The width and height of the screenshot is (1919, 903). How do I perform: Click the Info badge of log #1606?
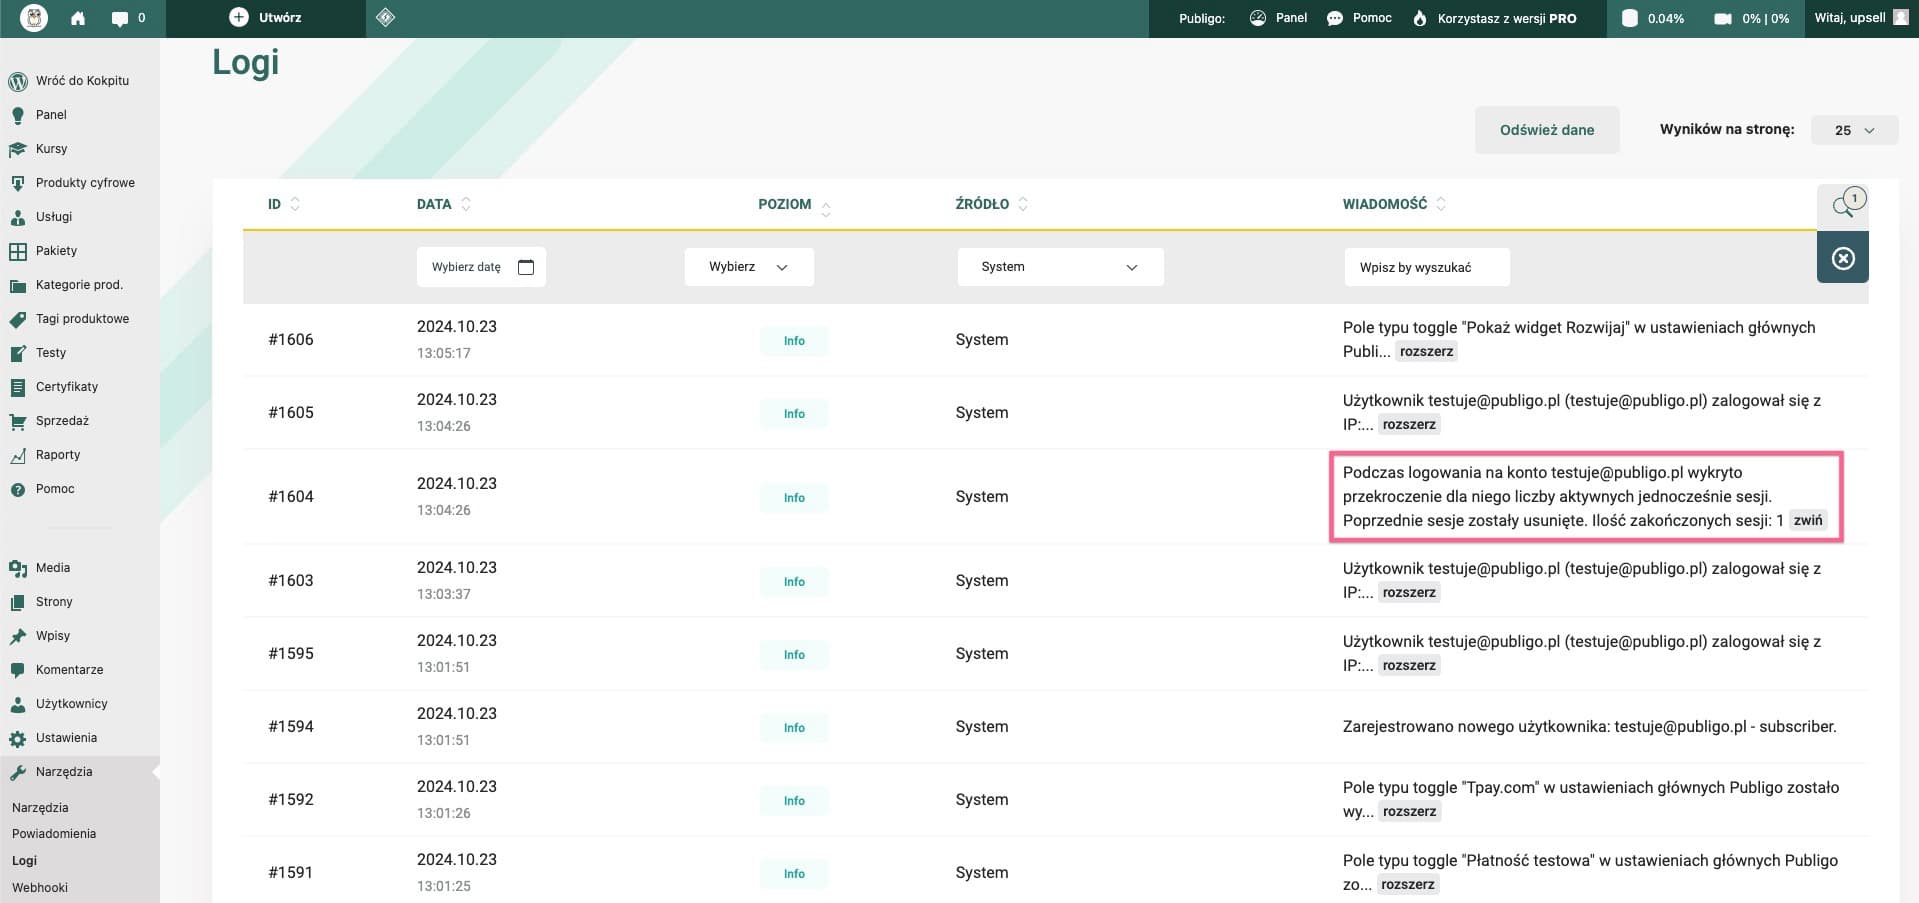pos(794,341)
